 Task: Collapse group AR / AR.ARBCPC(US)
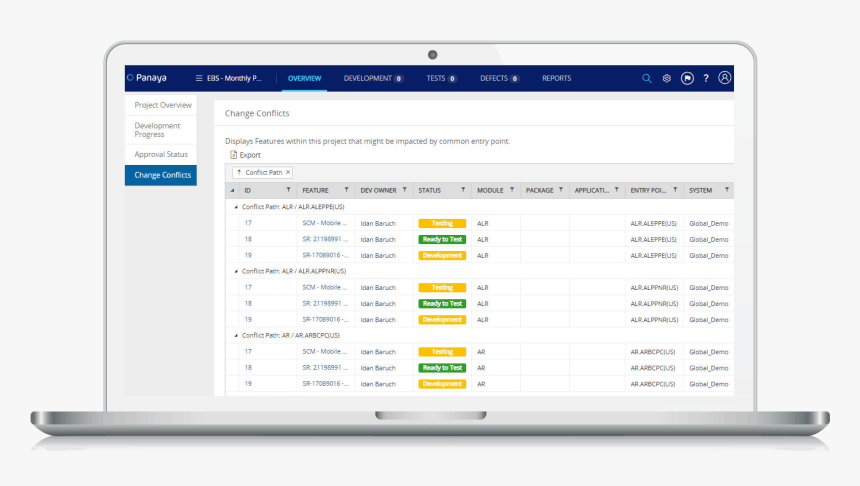click(236, 335)
